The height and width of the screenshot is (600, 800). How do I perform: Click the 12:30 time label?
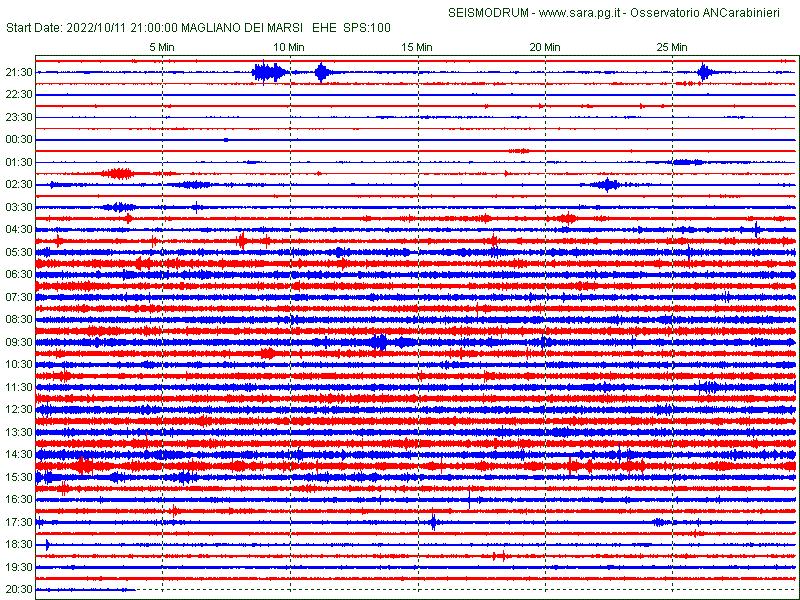(x=19, y=410)
